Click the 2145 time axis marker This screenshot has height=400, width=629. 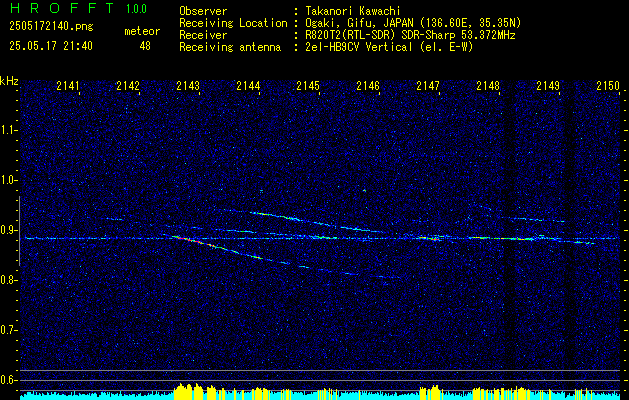pos(308,86)
